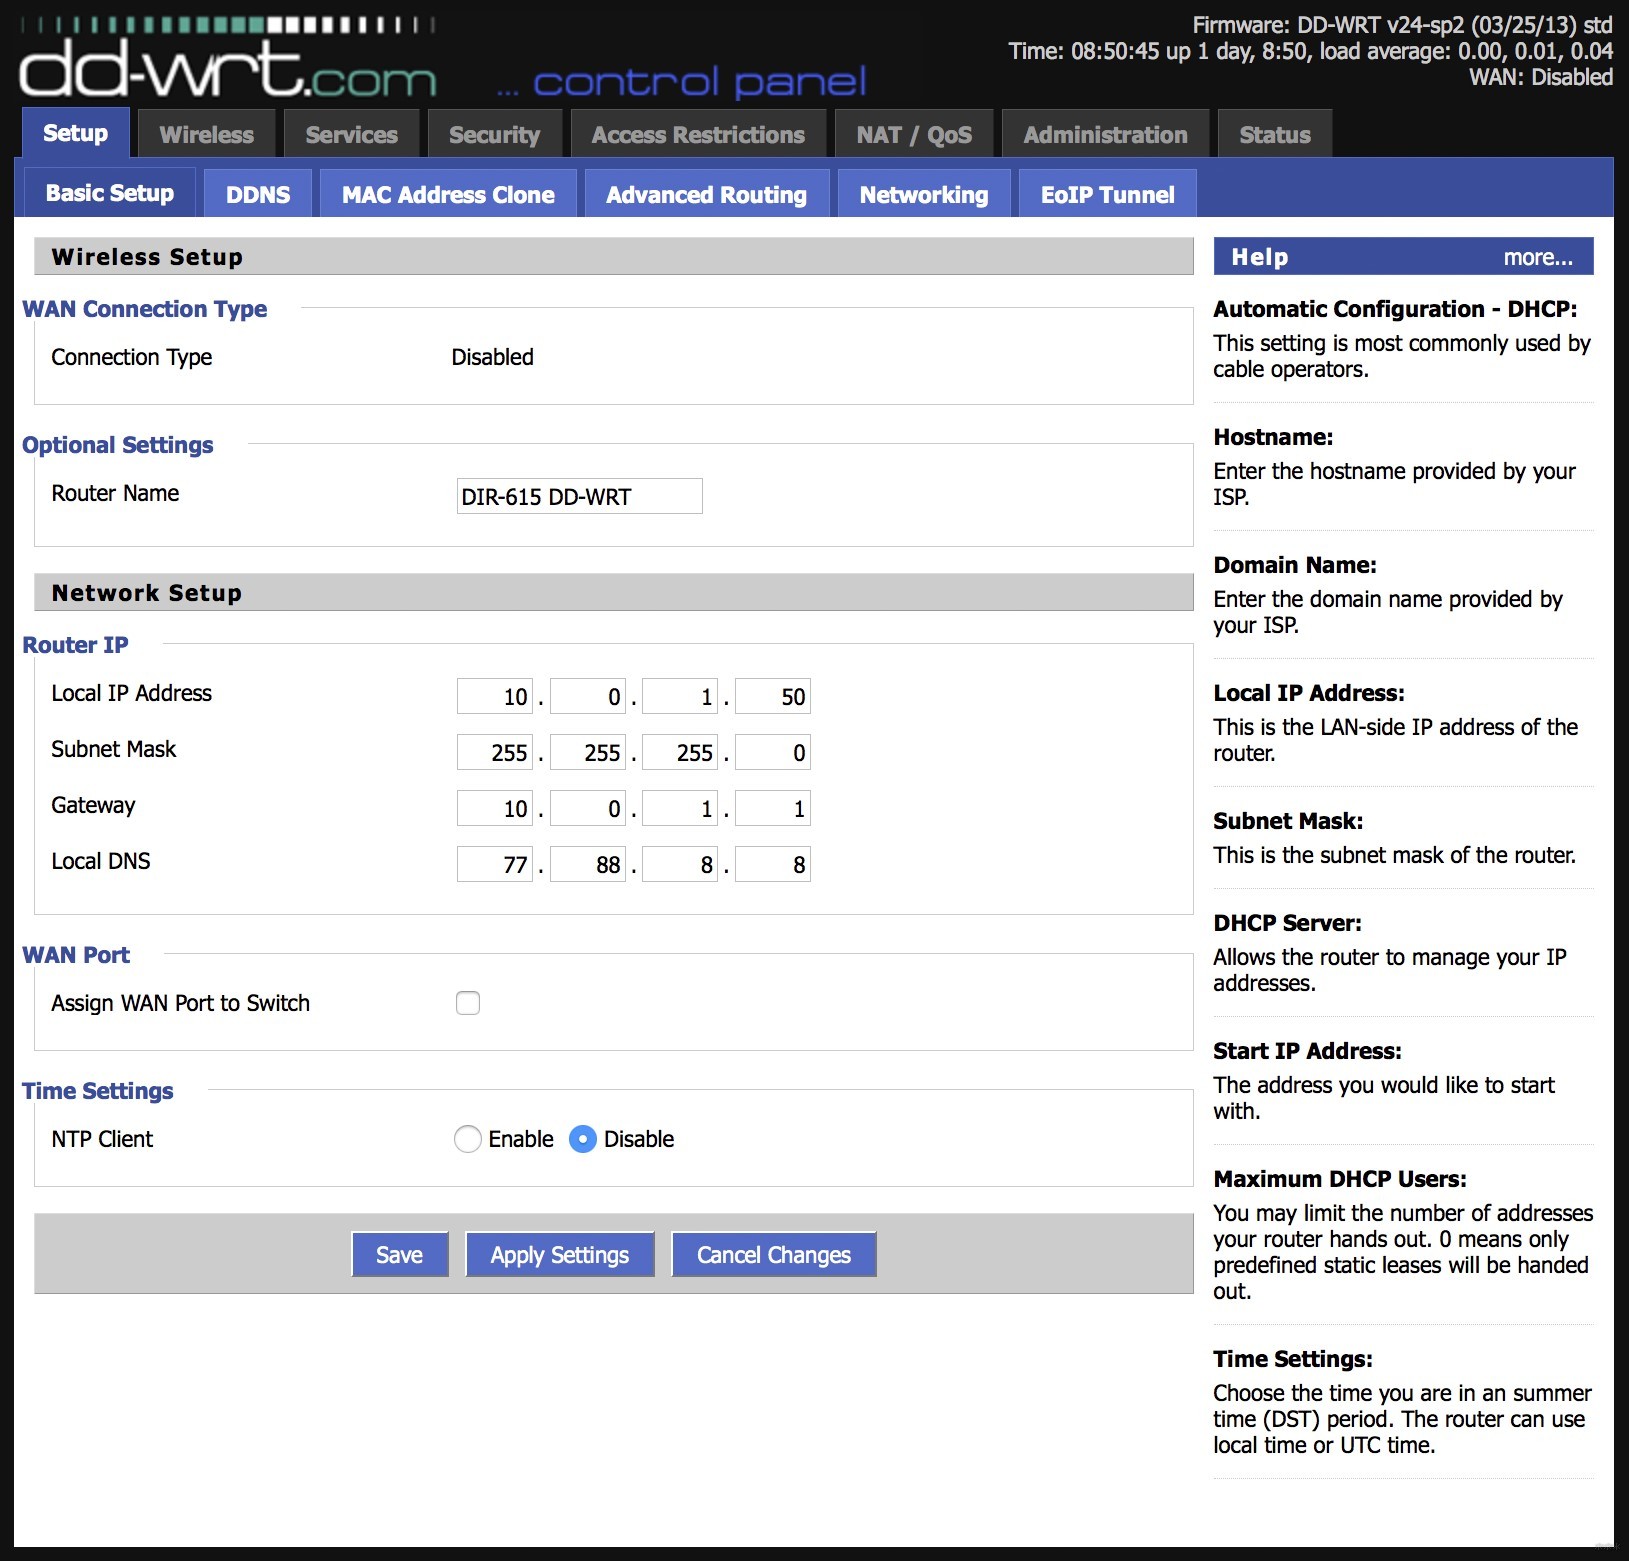The height and width of the screenshot is (1561, 1629).
Task: Click Gateway first octet field
Action: pyautogui.click(x=495, y=808)
